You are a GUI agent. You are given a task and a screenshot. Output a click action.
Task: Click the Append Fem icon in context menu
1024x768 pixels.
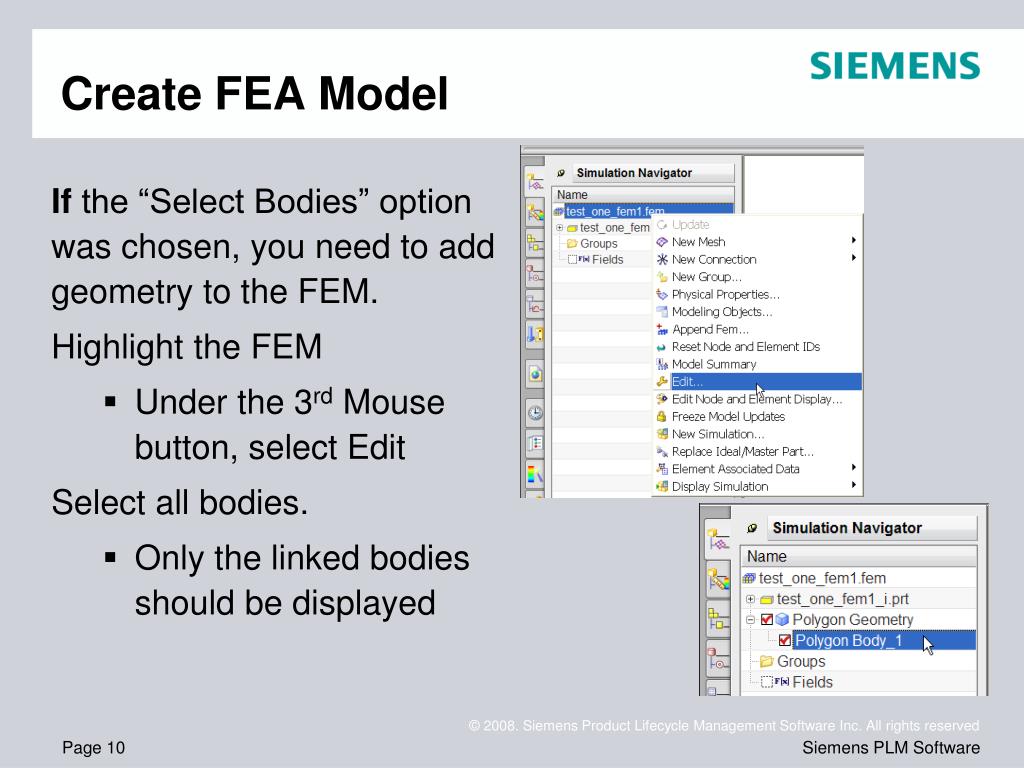662,329
